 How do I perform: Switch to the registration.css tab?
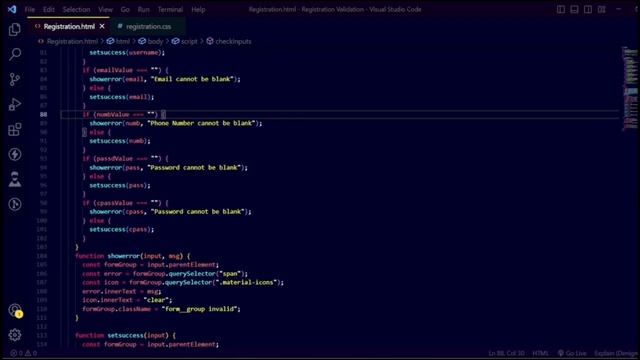[148, 27]
